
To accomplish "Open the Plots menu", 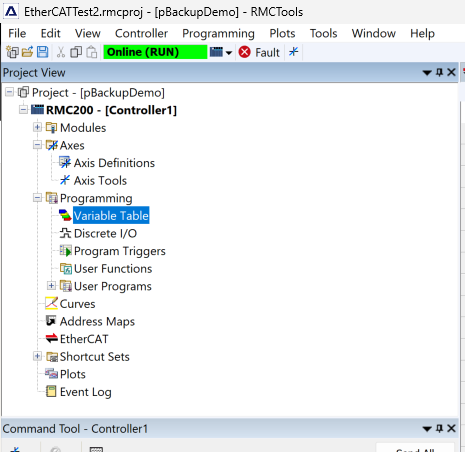I will click(282, 33).
